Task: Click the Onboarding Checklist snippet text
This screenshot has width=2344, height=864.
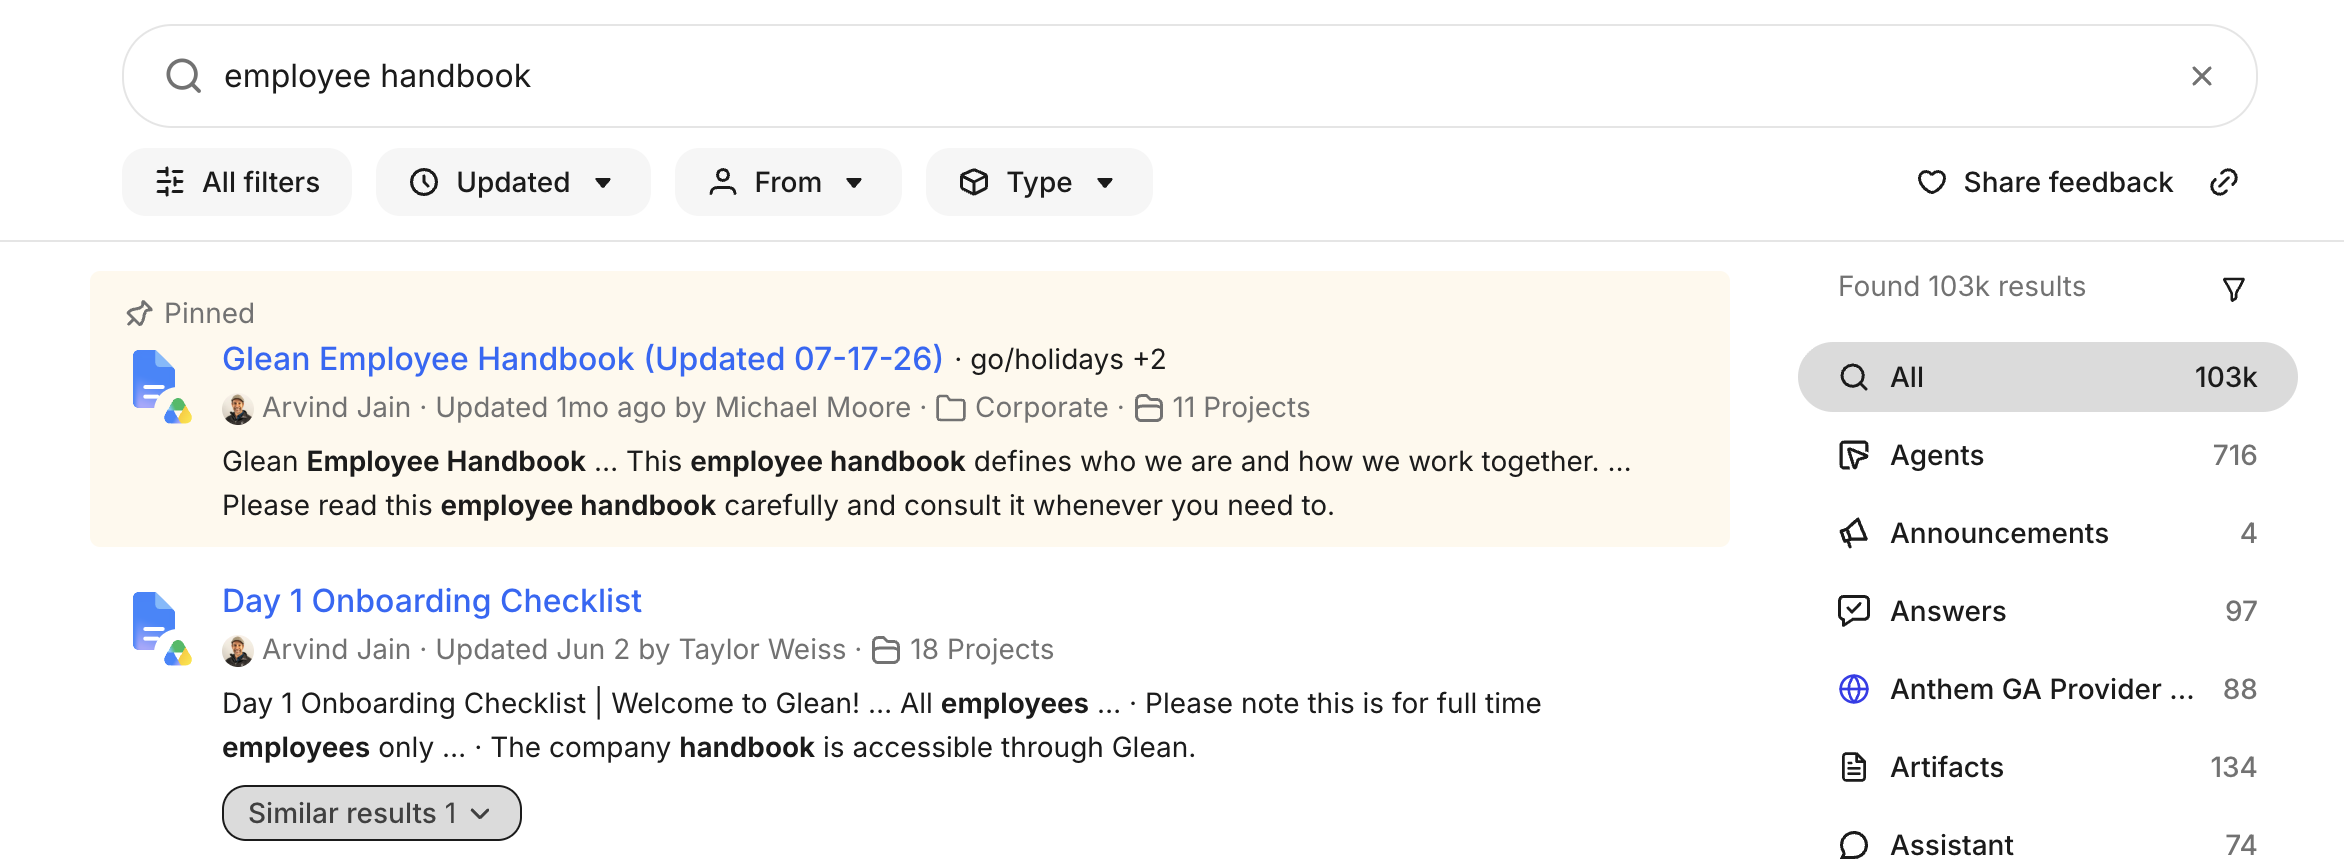Action: tap(882, 725)
